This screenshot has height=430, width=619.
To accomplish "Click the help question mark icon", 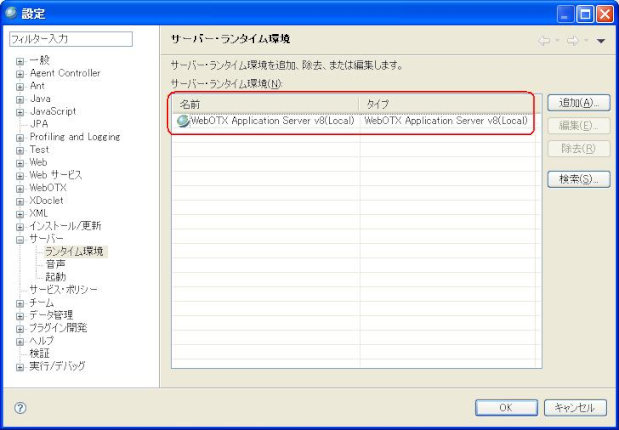I will (20, 408).
